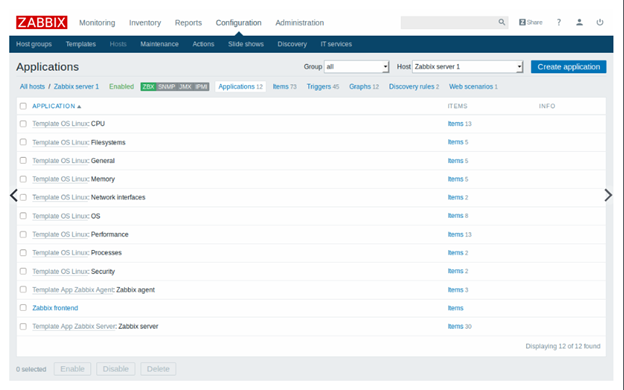Go to IT services submenu
The height and width of the screenshot is (390, 624).
point(336,44)
